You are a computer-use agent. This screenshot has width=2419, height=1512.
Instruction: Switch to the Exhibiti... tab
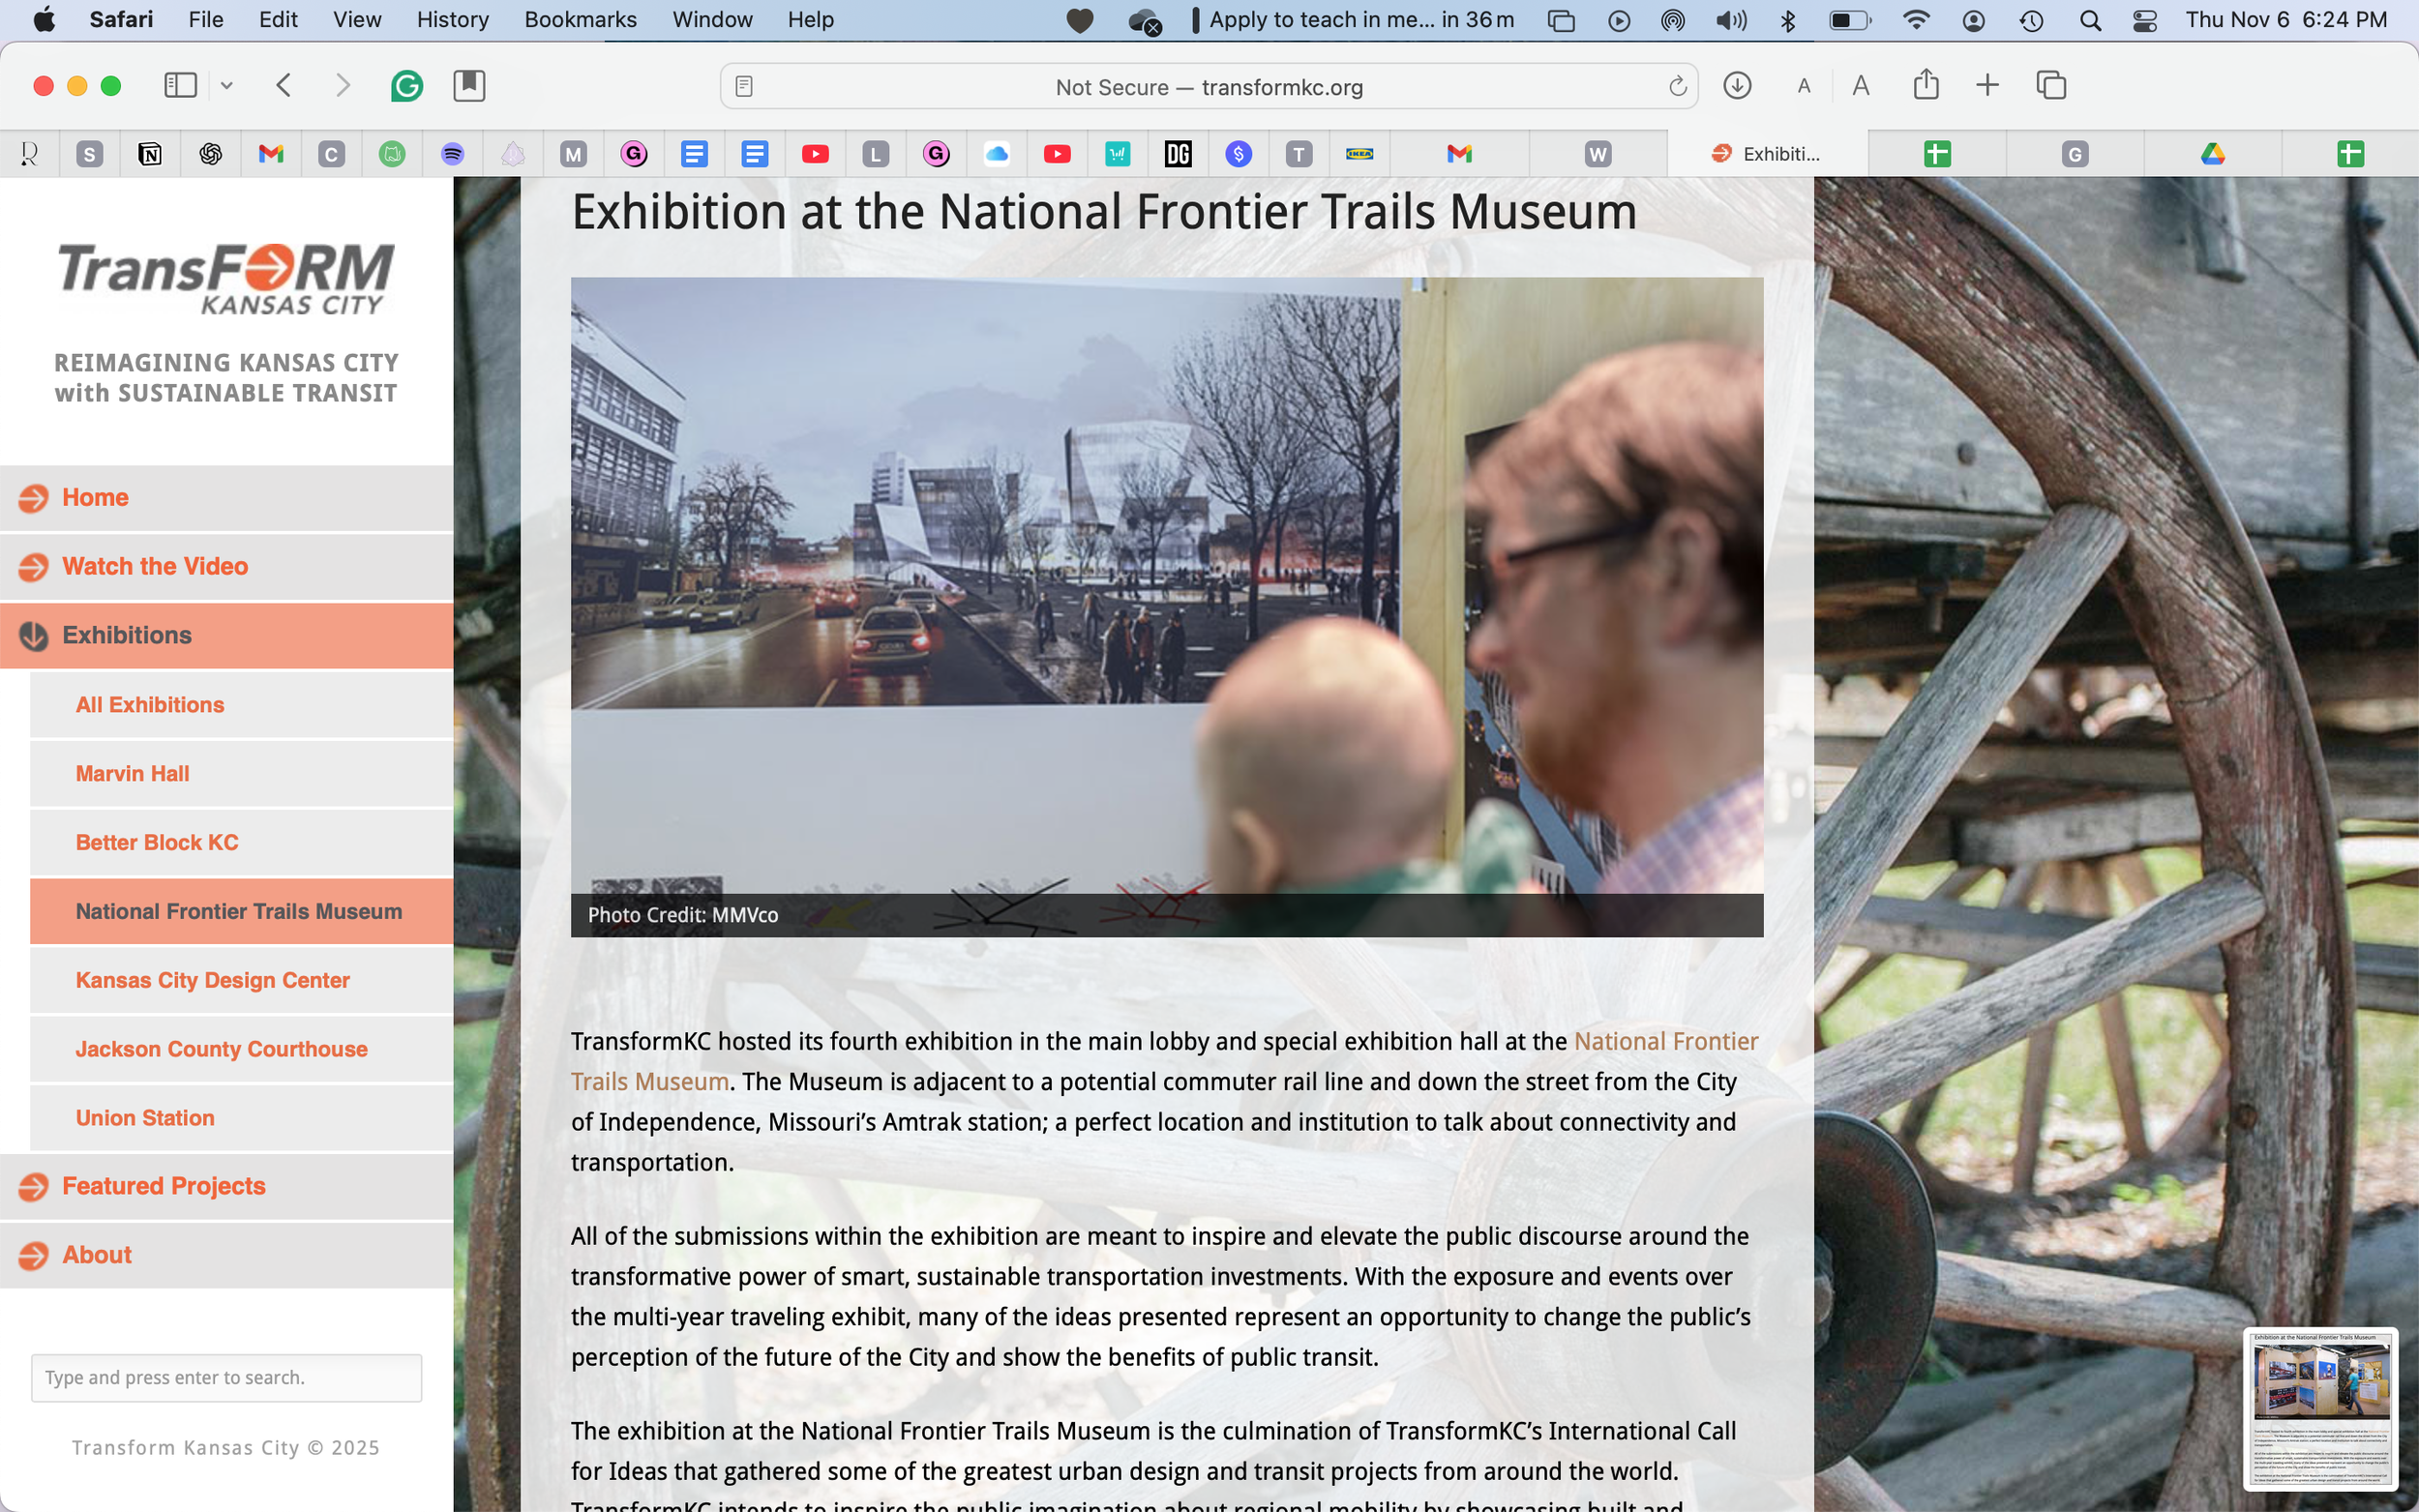(1767, 154)
